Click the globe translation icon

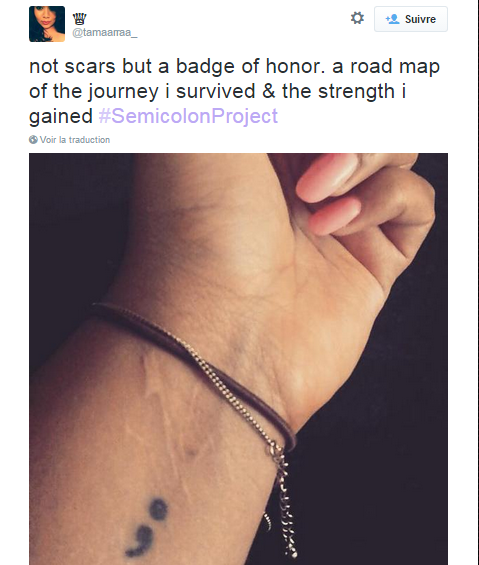33,139
